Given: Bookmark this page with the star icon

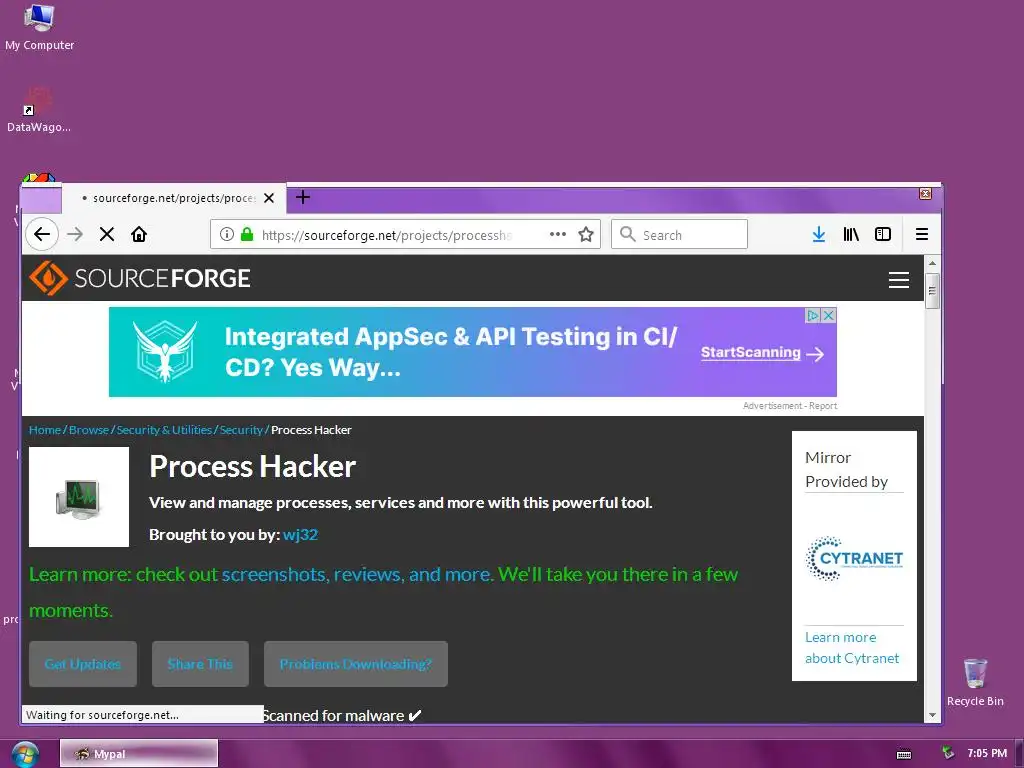Looking at the screenshot, I should [x=586, y=234].
